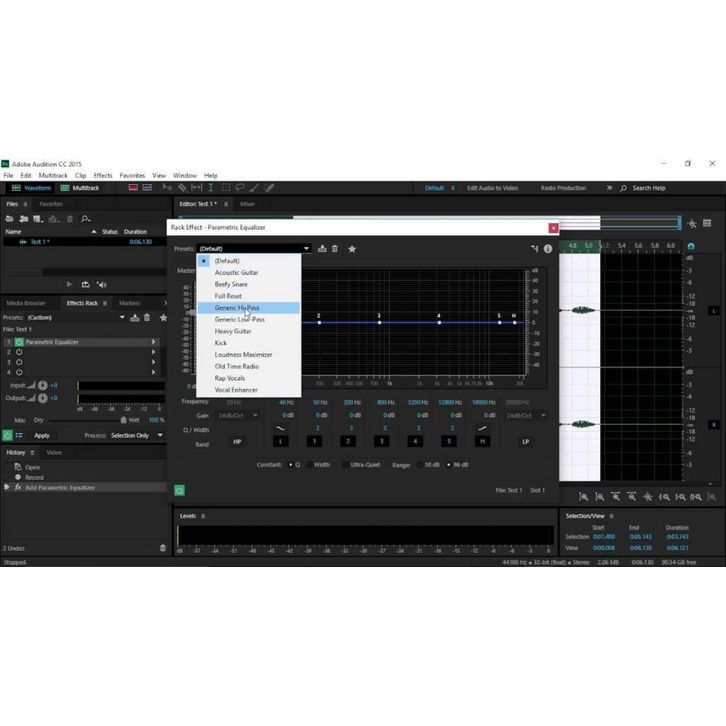Viewport: 726px width, 726px height.
Task: Select the 30 dB range option
Action: 422,464
